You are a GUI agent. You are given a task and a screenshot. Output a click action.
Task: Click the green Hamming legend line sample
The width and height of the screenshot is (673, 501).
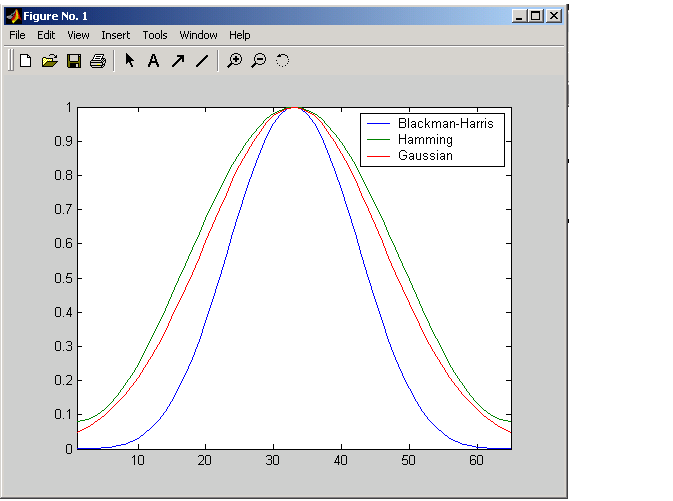(x=377, y=140)
